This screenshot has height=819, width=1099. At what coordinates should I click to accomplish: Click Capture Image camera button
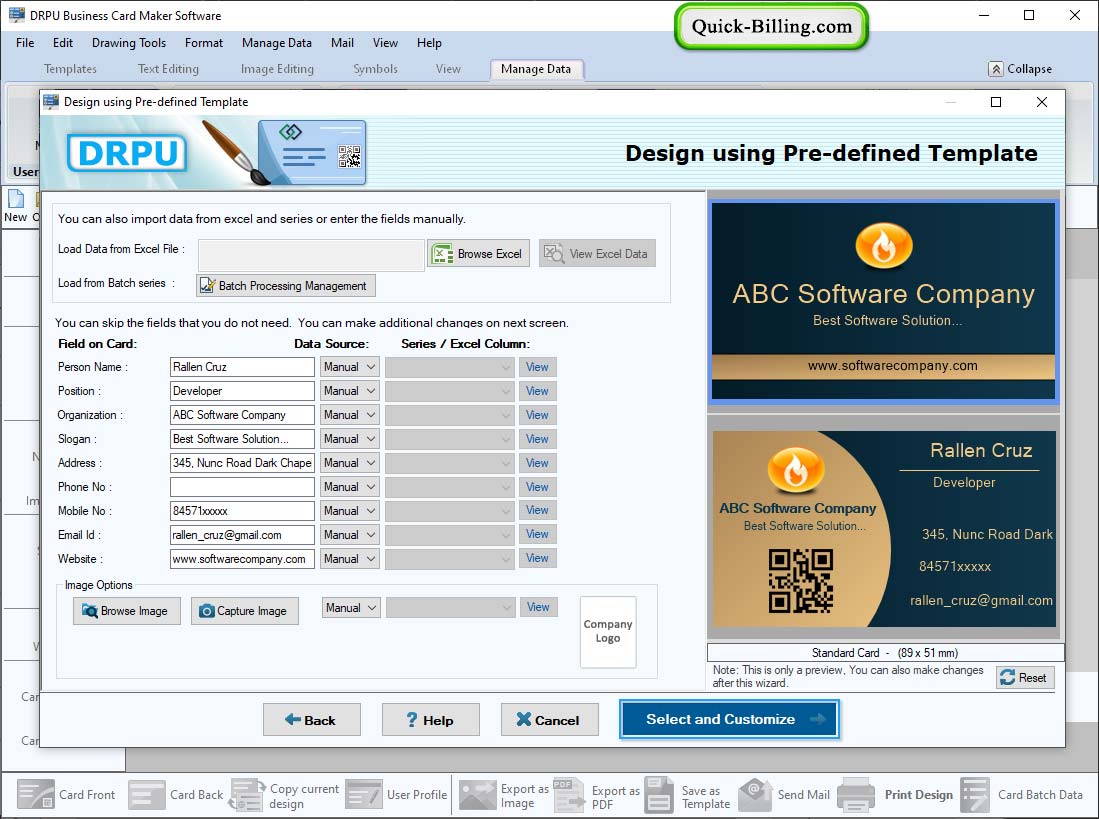[x=244, y=611]
